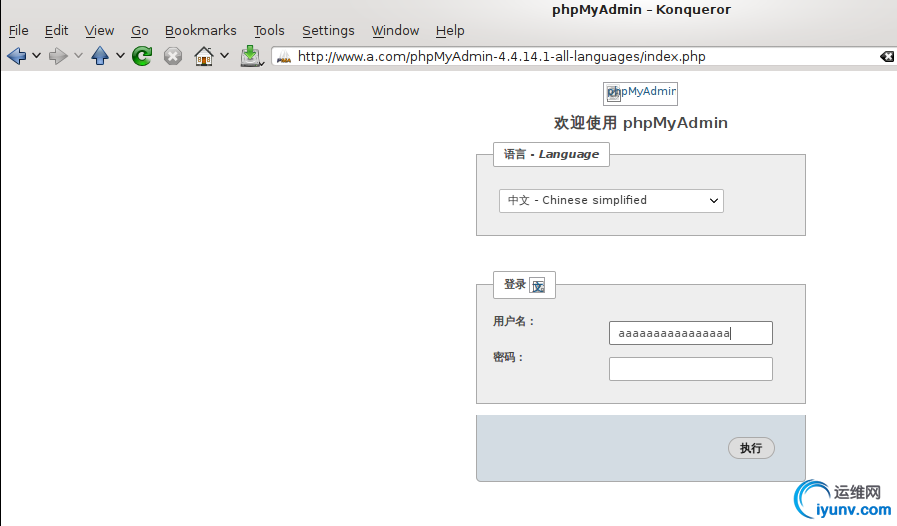This screenshot has height=526, width=897.
Task: Open the Window menu
Action: (x=395, y=30)
